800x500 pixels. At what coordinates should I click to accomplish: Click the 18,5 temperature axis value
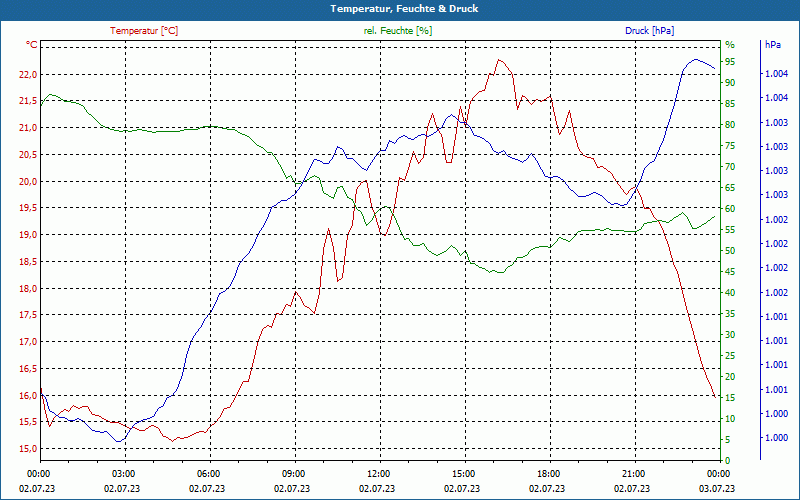tap(29, 262)
